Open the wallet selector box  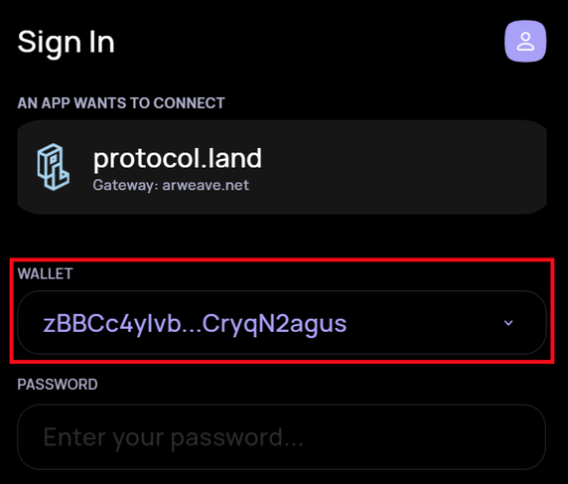(282, 322)
